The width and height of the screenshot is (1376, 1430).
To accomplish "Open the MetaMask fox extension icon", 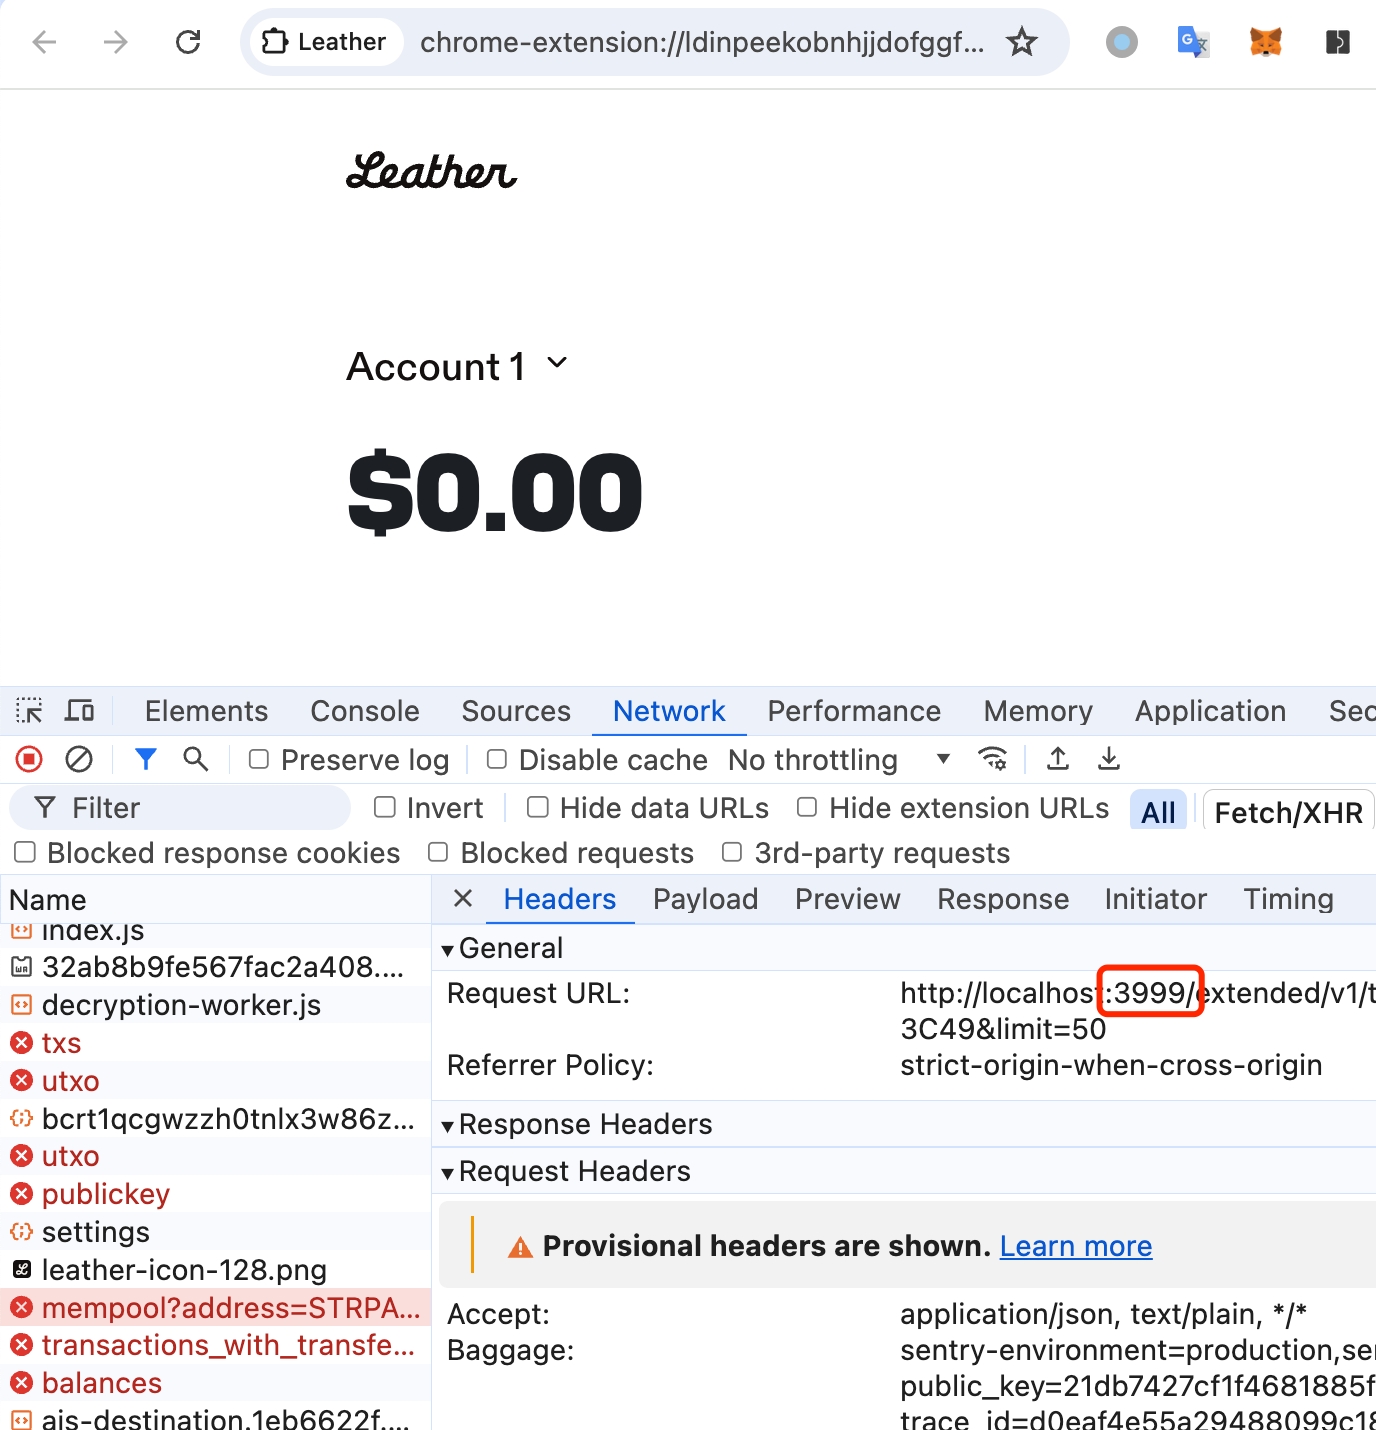I will (1265, 42).
